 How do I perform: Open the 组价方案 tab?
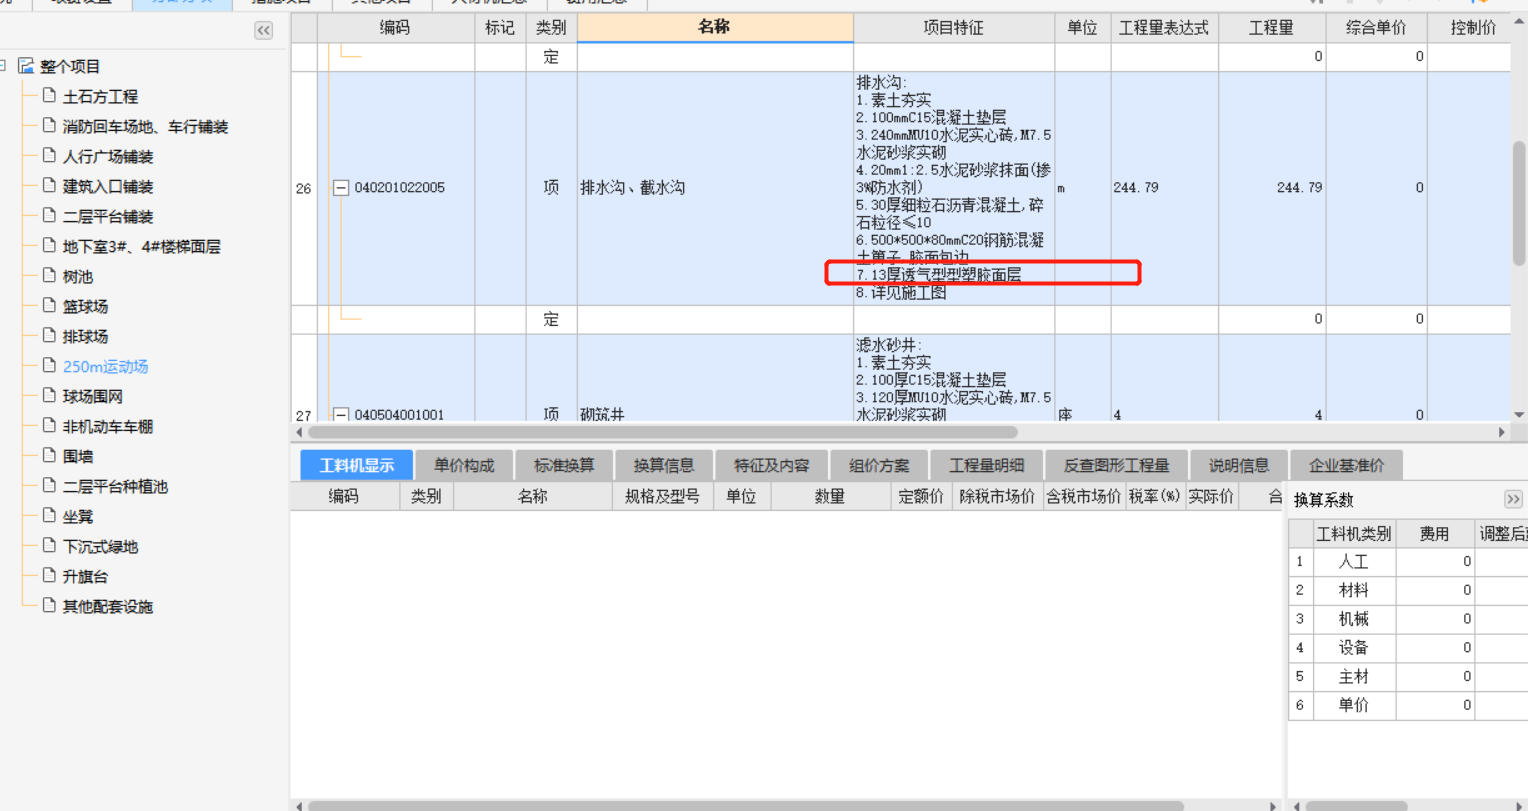pos(879,465)
